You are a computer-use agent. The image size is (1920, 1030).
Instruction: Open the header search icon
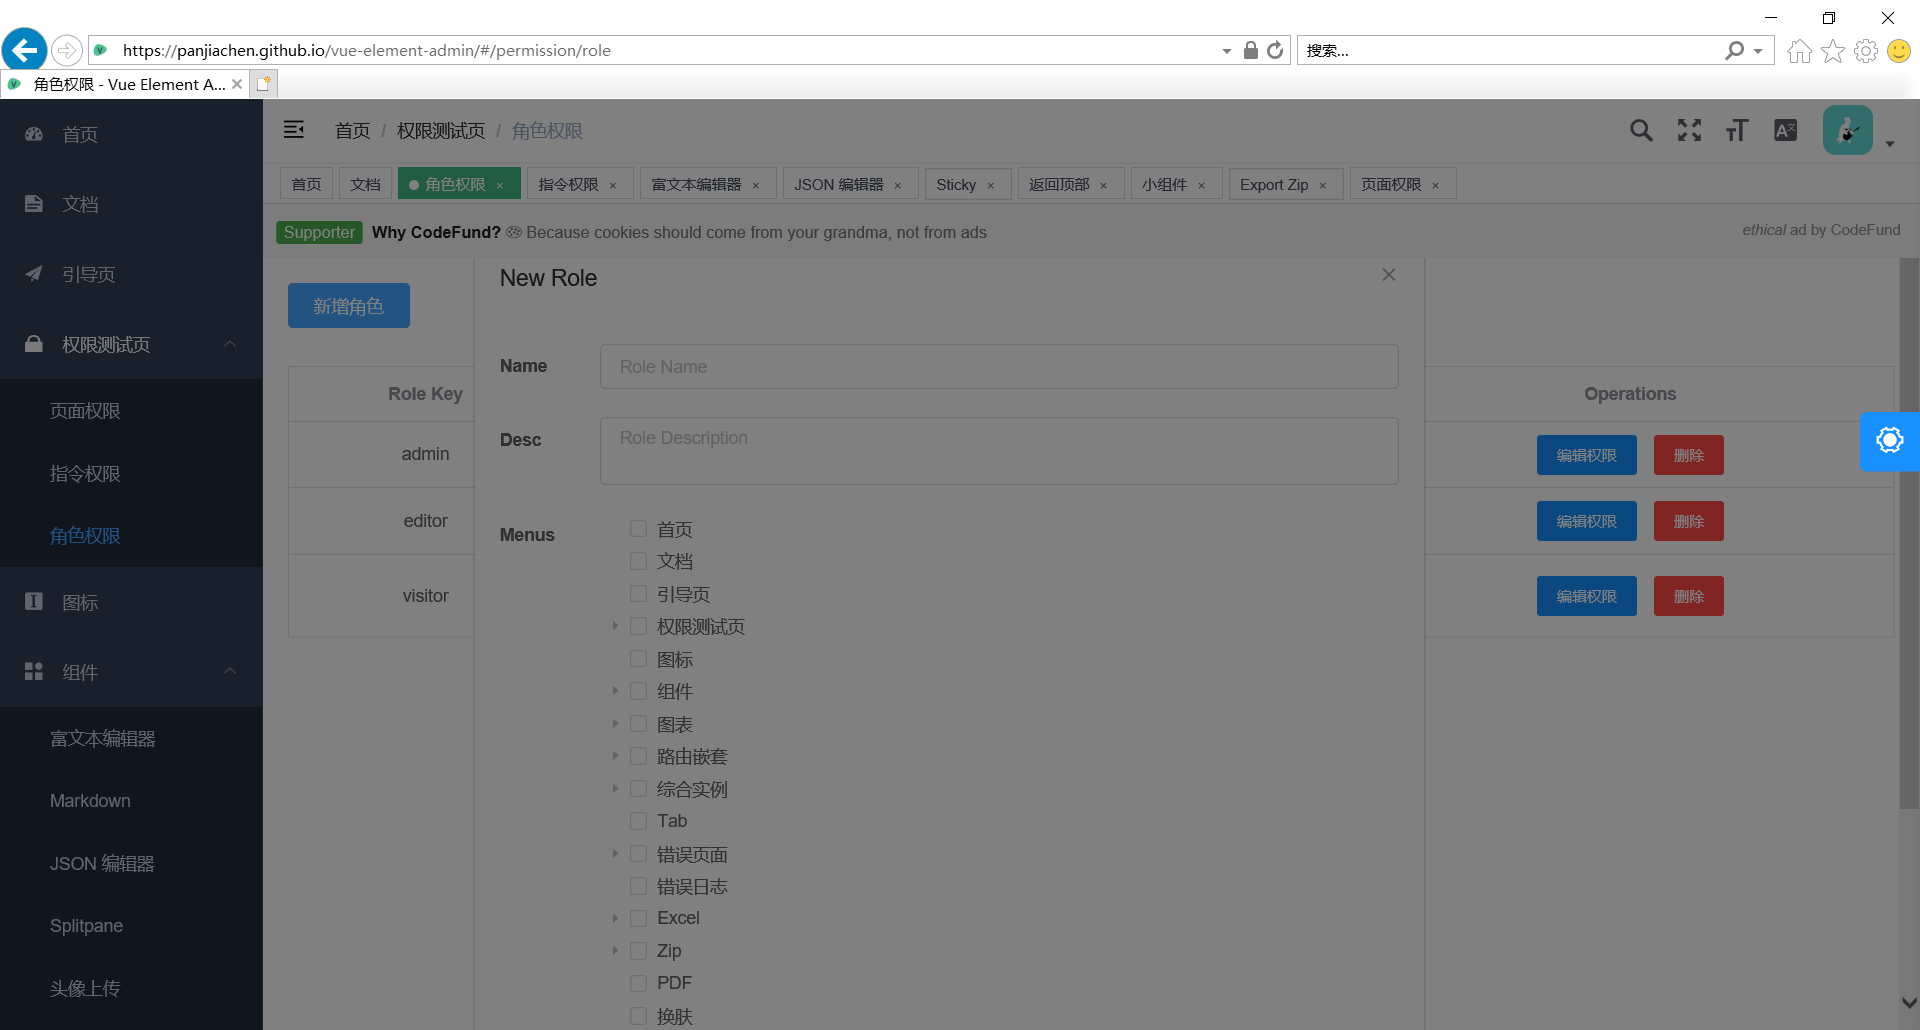pyautogui.click(x=1641, y=130)
